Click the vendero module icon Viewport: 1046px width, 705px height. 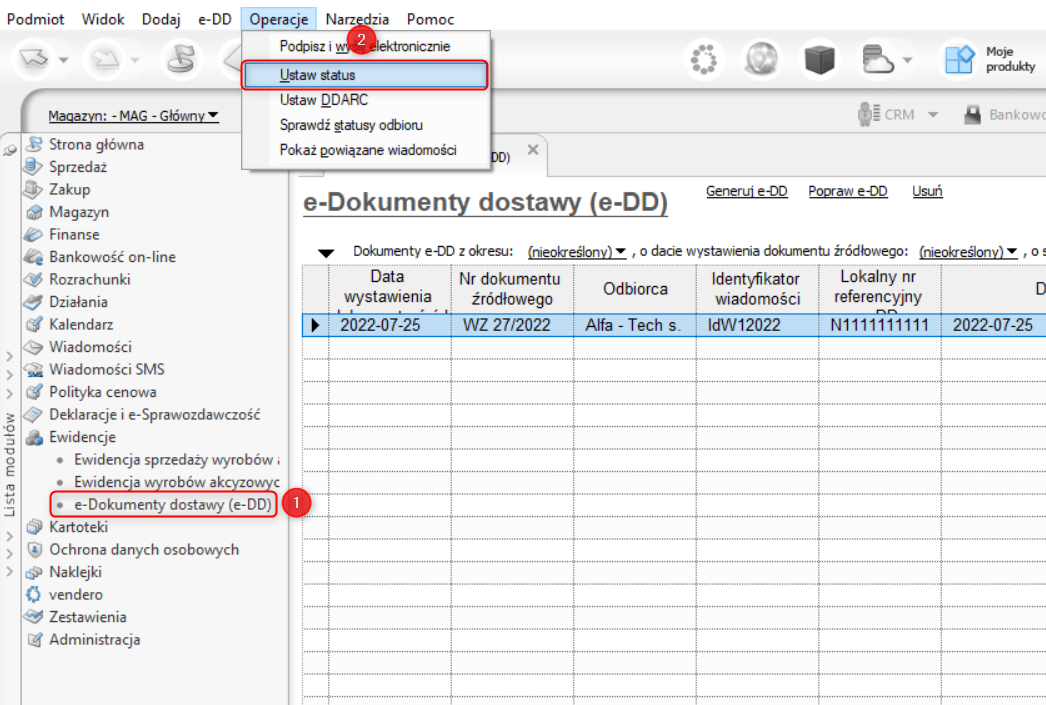coord(34,594)
